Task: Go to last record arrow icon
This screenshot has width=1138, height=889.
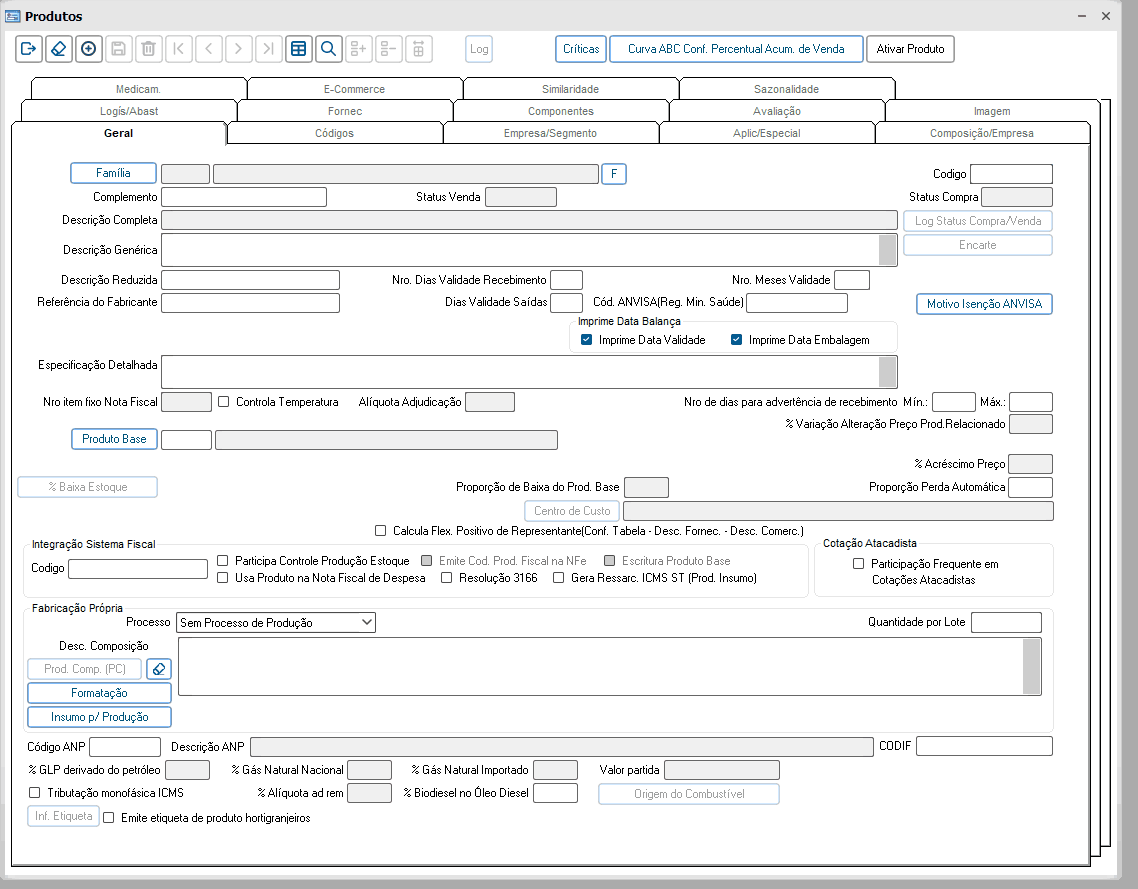Action: (x=269, y=49)
